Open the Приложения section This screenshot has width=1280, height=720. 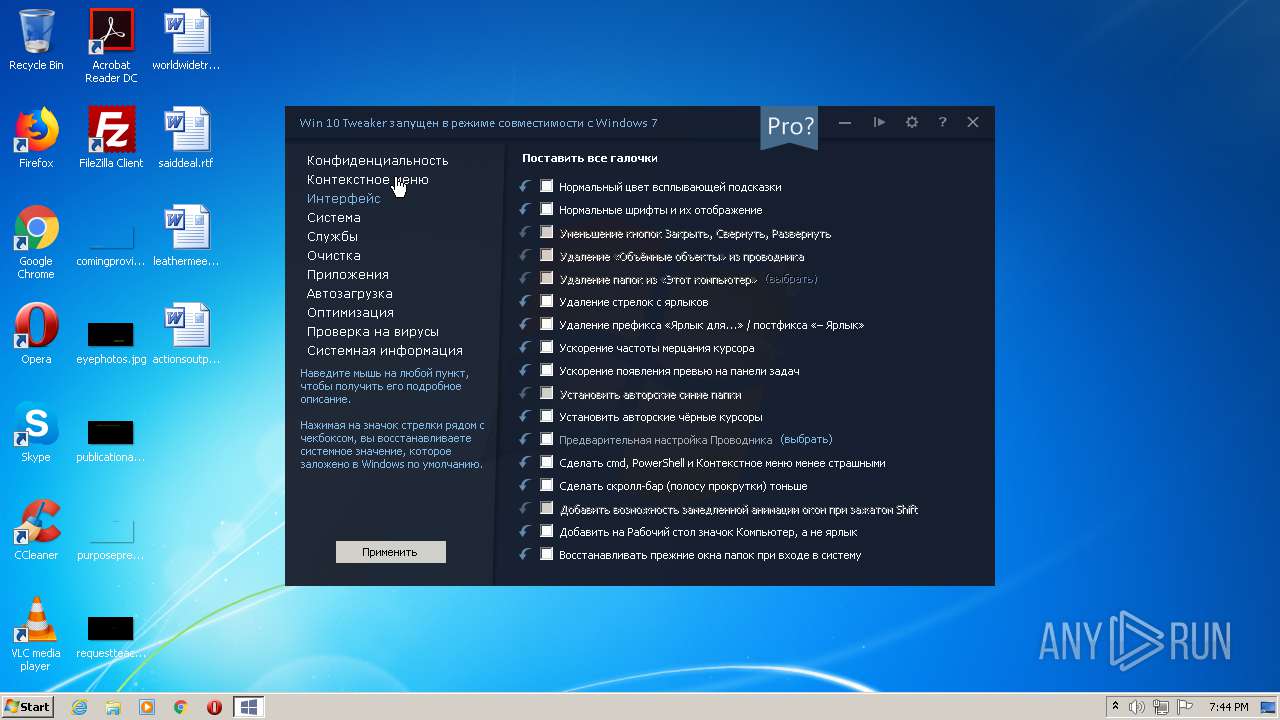coord(347,274)
